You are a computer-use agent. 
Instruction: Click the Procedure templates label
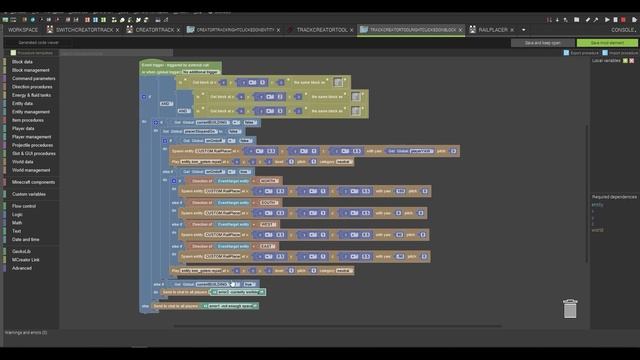pyautogui.click(x=35, y=53)
